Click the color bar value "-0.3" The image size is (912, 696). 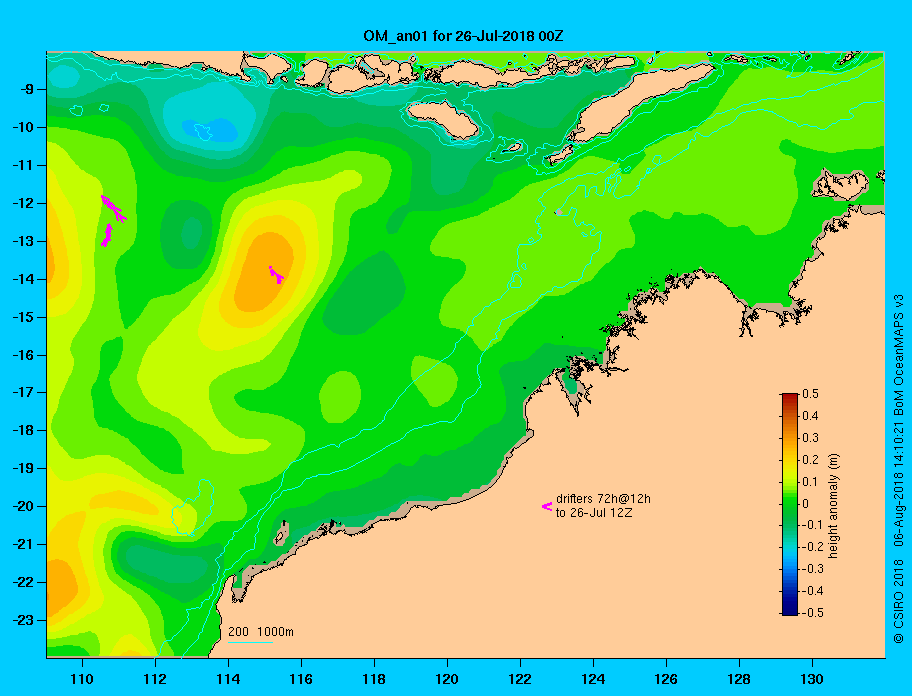[x=812, y=569]
